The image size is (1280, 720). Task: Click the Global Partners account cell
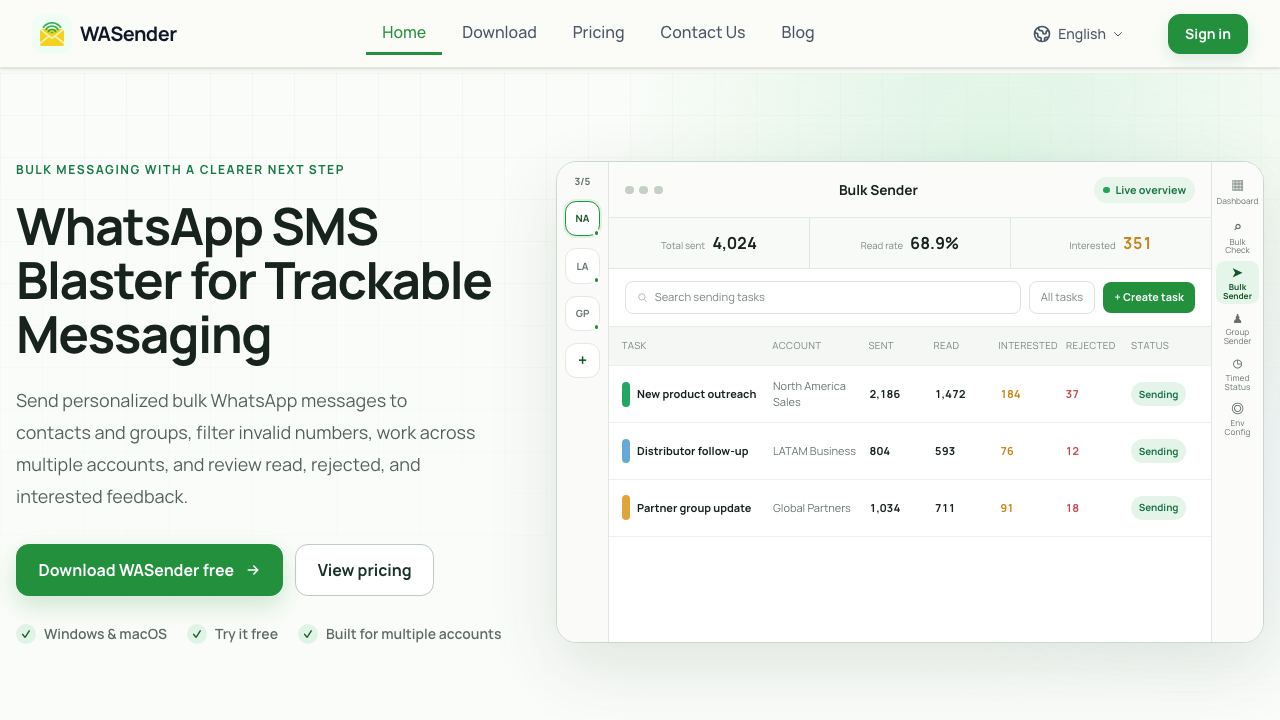point(811,508)
